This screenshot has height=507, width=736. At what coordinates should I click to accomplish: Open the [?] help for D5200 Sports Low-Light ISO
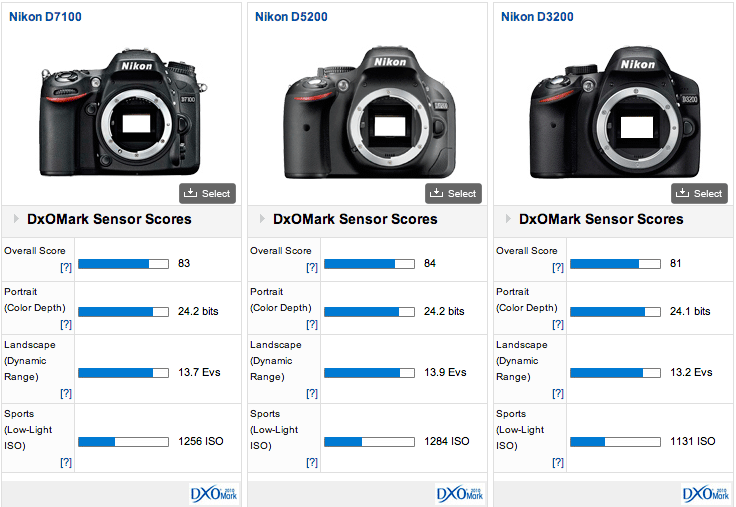[312, 462]
